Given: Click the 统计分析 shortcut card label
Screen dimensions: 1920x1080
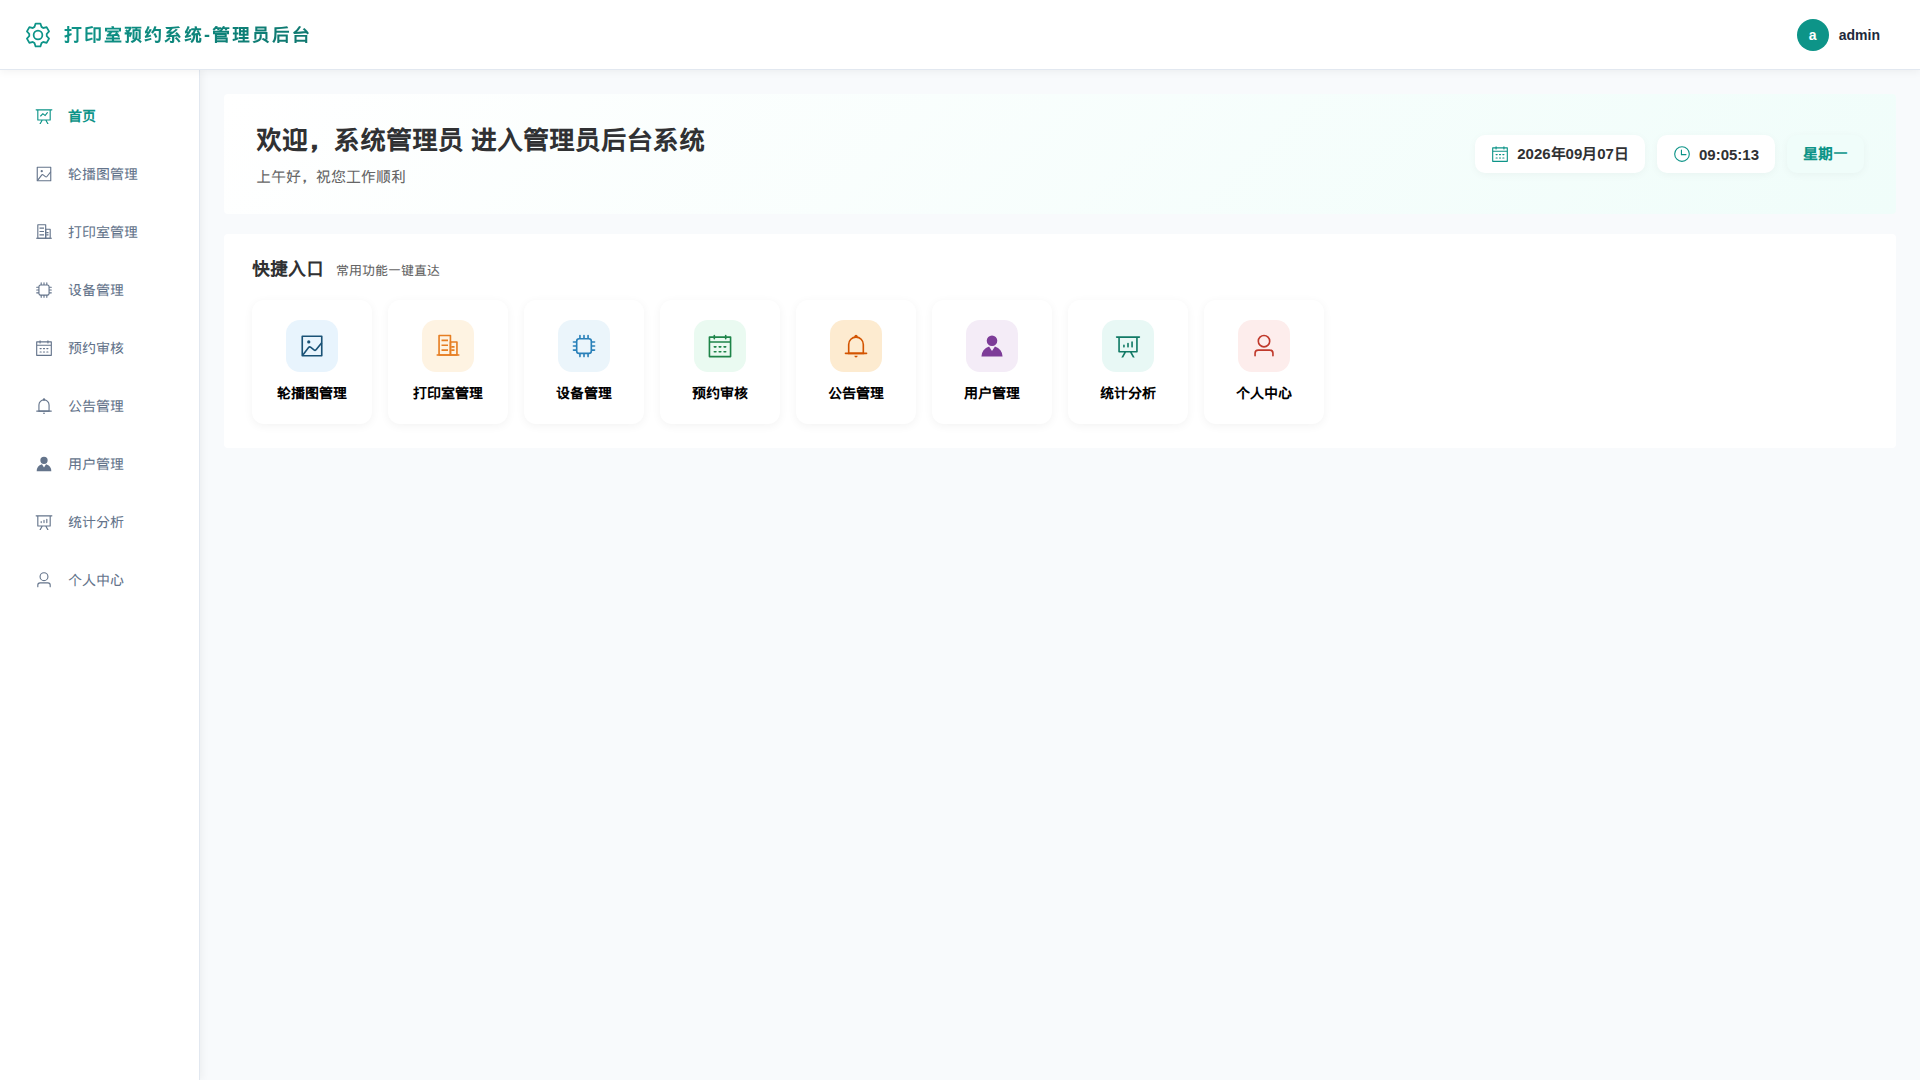Looking at the screenshot, I should coord(1128,393).
